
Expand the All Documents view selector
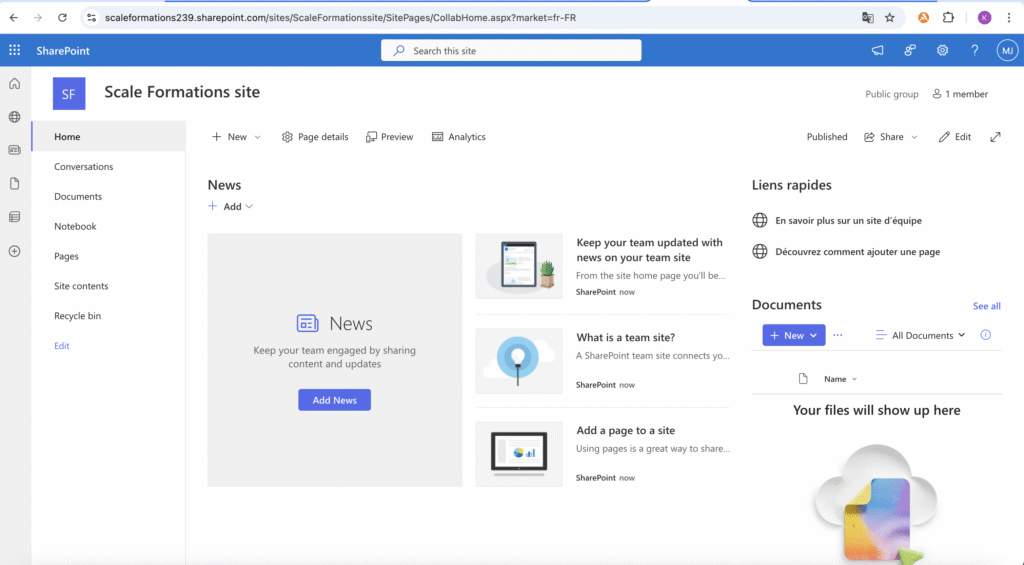coord(920,335)
